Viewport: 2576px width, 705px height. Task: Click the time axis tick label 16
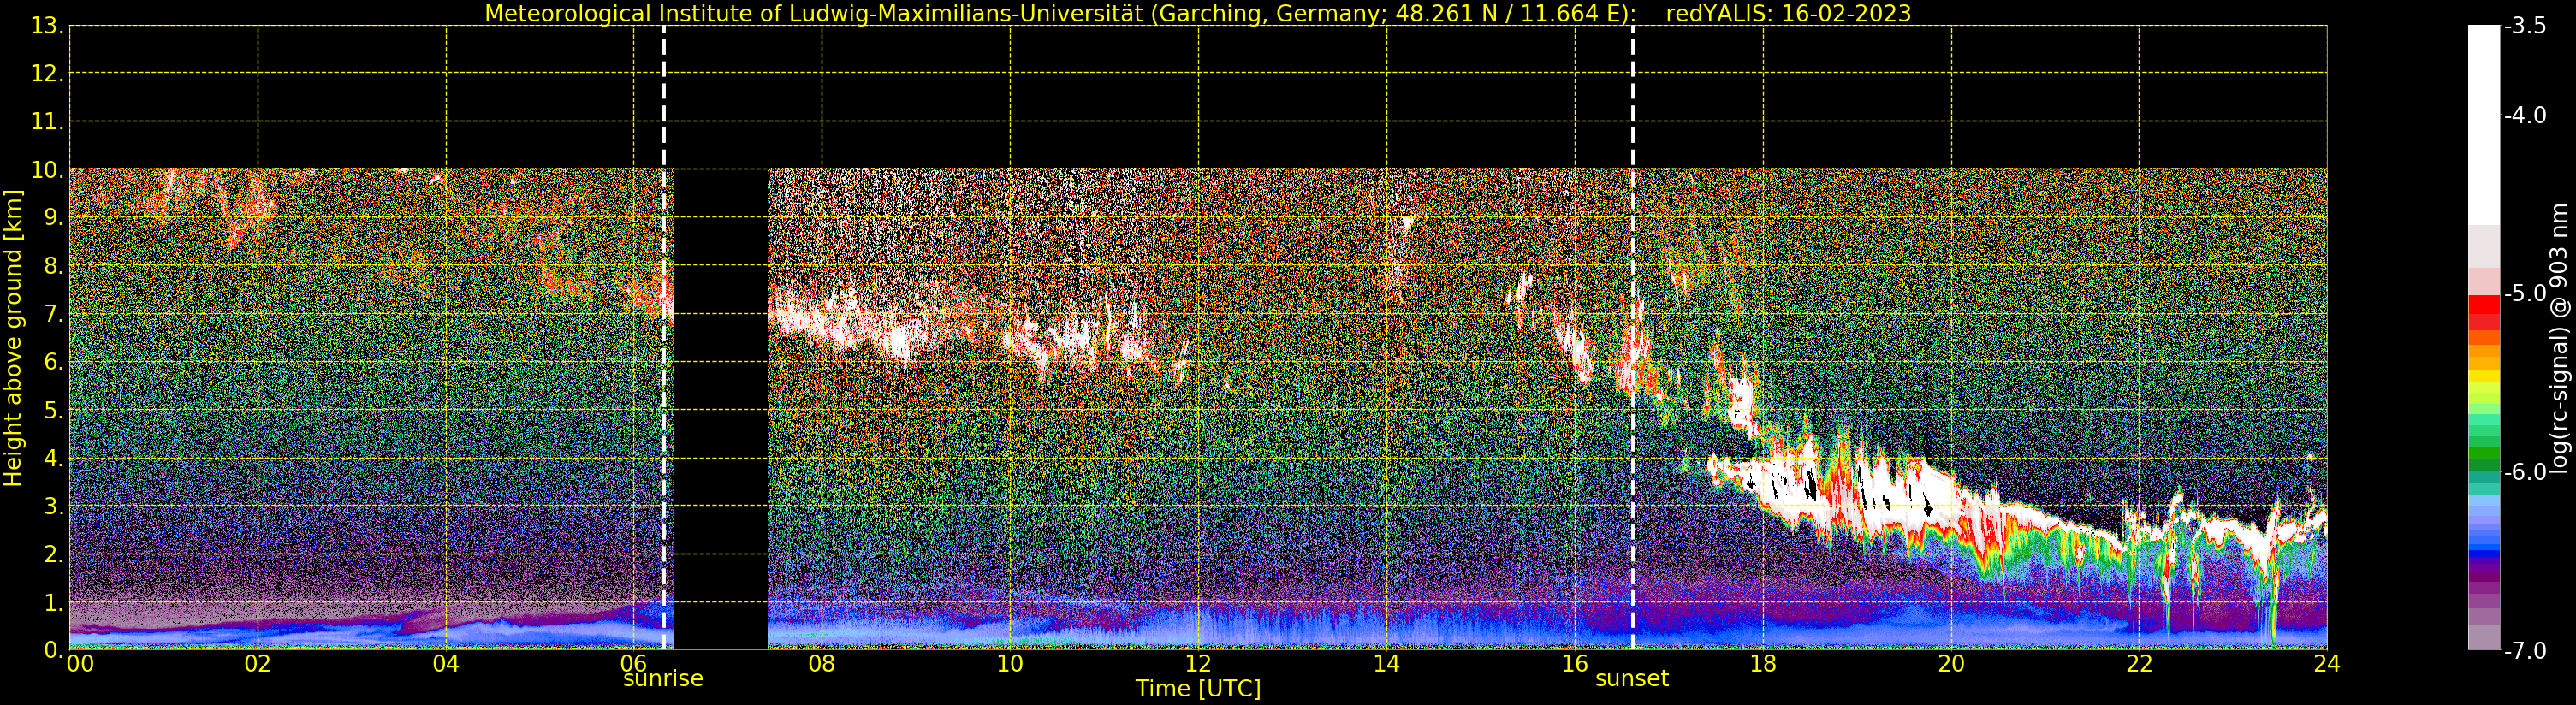point(1575,664)
